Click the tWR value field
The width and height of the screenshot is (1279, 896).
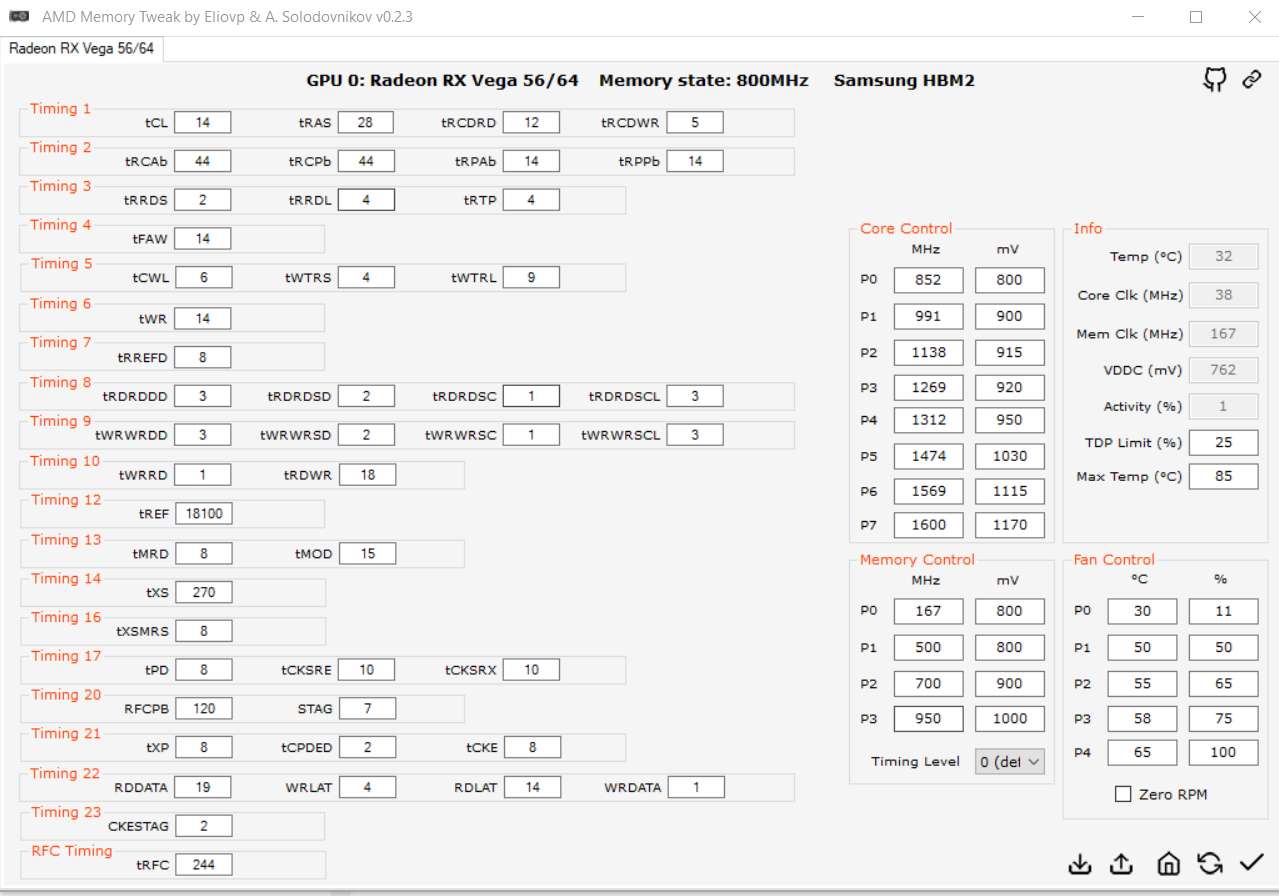(x=203, y=318)
